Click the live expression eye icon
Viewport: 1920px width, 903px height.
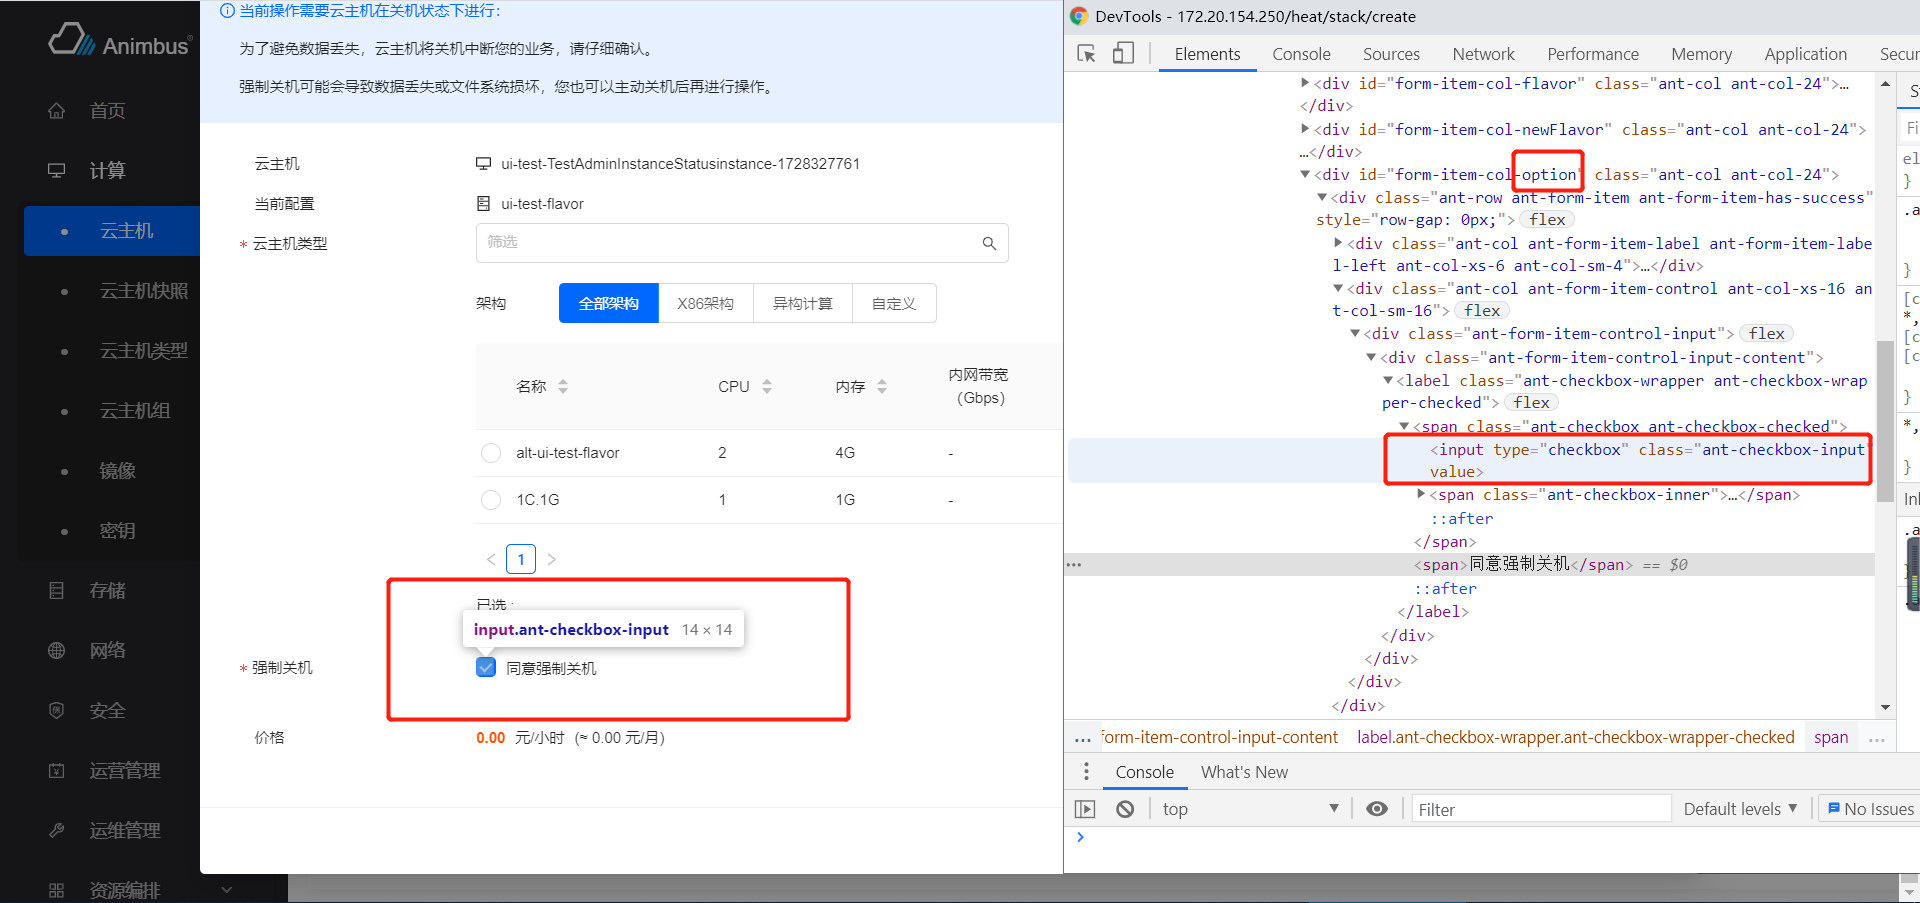[x=1377, y=809]
